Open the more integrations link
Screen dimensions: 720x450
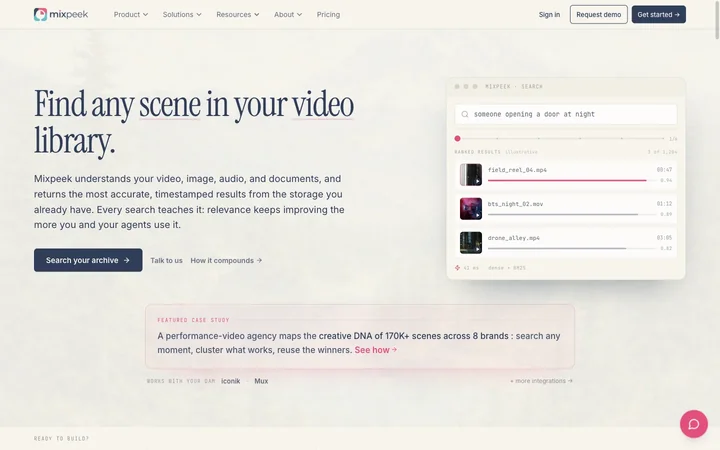[x=541, y=381]
